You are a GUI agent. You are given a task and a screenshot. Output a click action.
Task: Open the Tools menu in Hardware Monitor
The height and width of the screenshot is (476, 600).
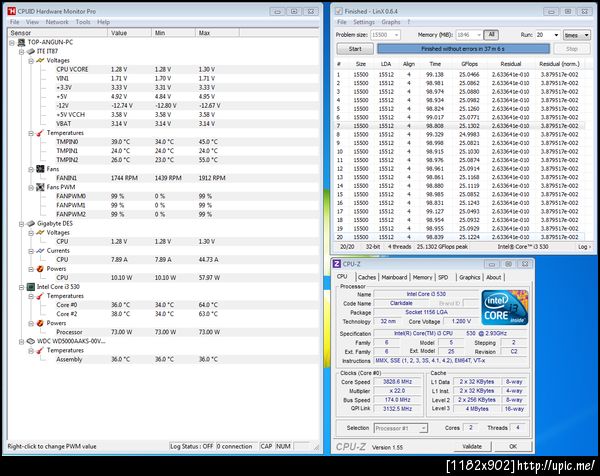click(83, 22)
